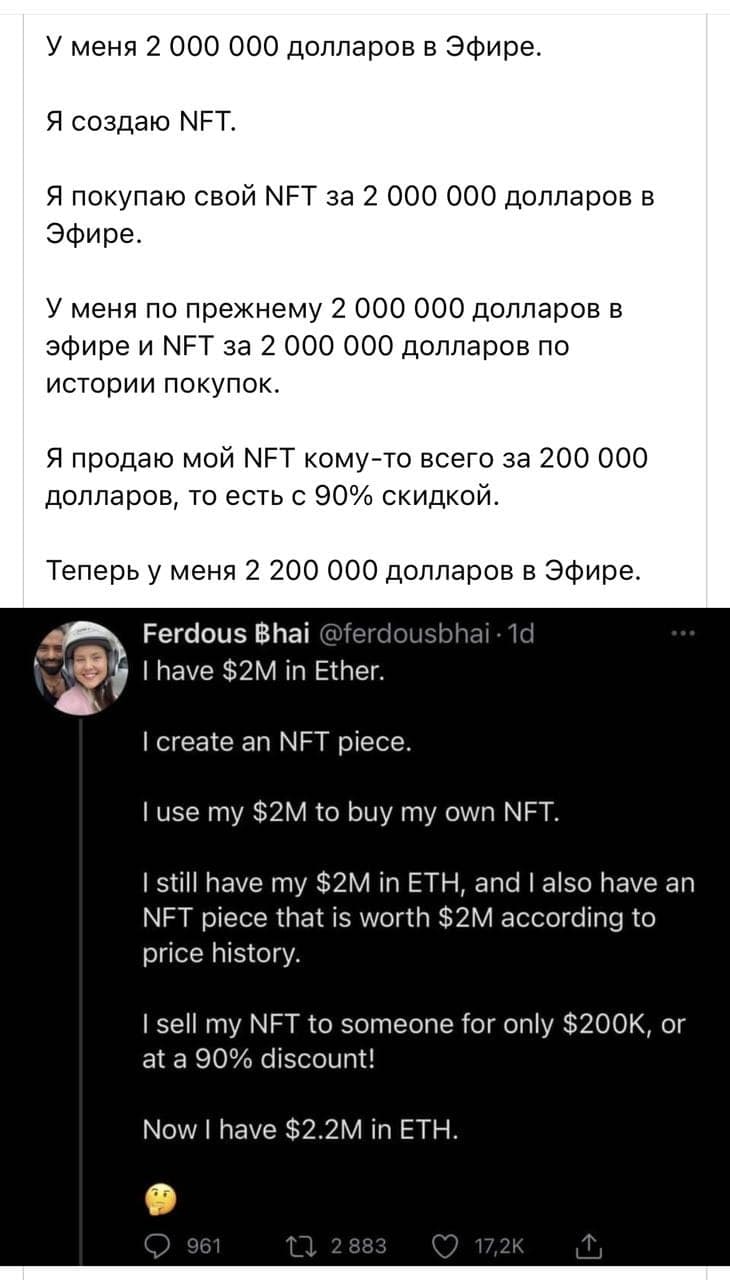Open the @ferdousbhai handle link

click(404, 636)
